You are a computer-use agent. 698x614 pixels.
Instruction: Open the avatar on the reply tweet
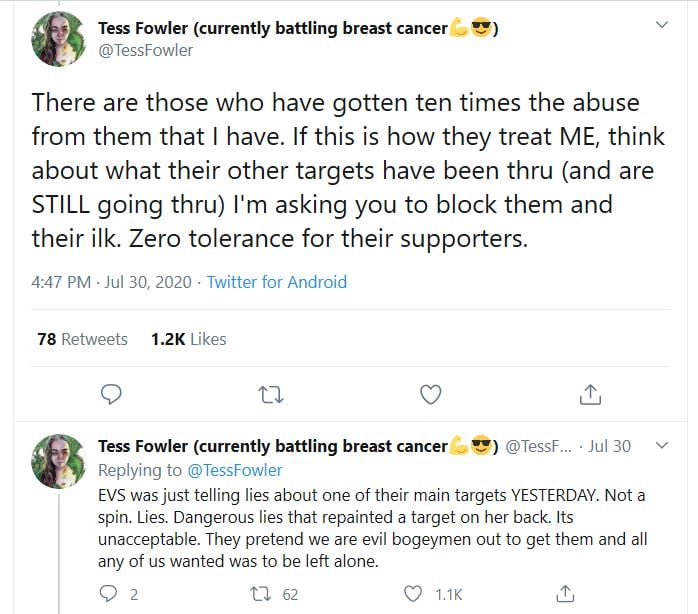tap(58, 460)
